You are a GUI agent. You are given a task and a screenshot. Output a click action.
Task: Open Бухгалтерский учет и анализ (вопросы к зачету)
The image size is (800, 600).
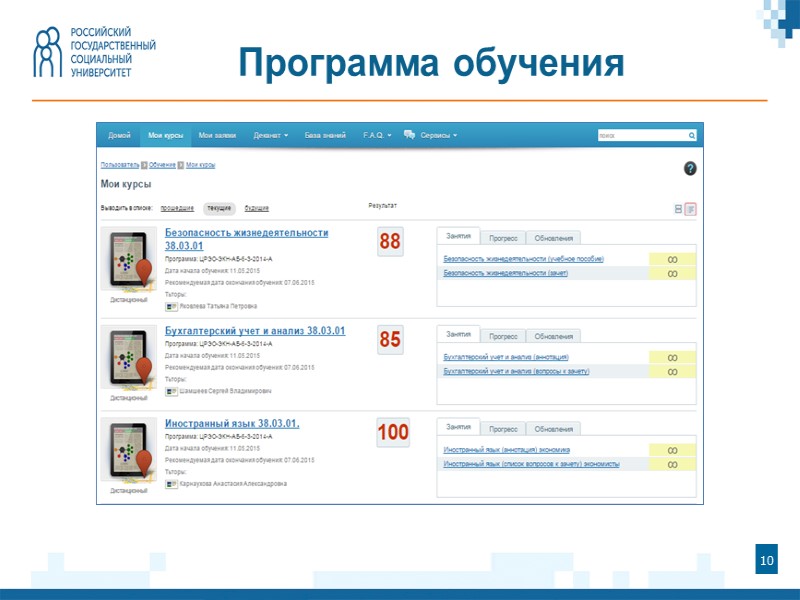tap(516, 371)
